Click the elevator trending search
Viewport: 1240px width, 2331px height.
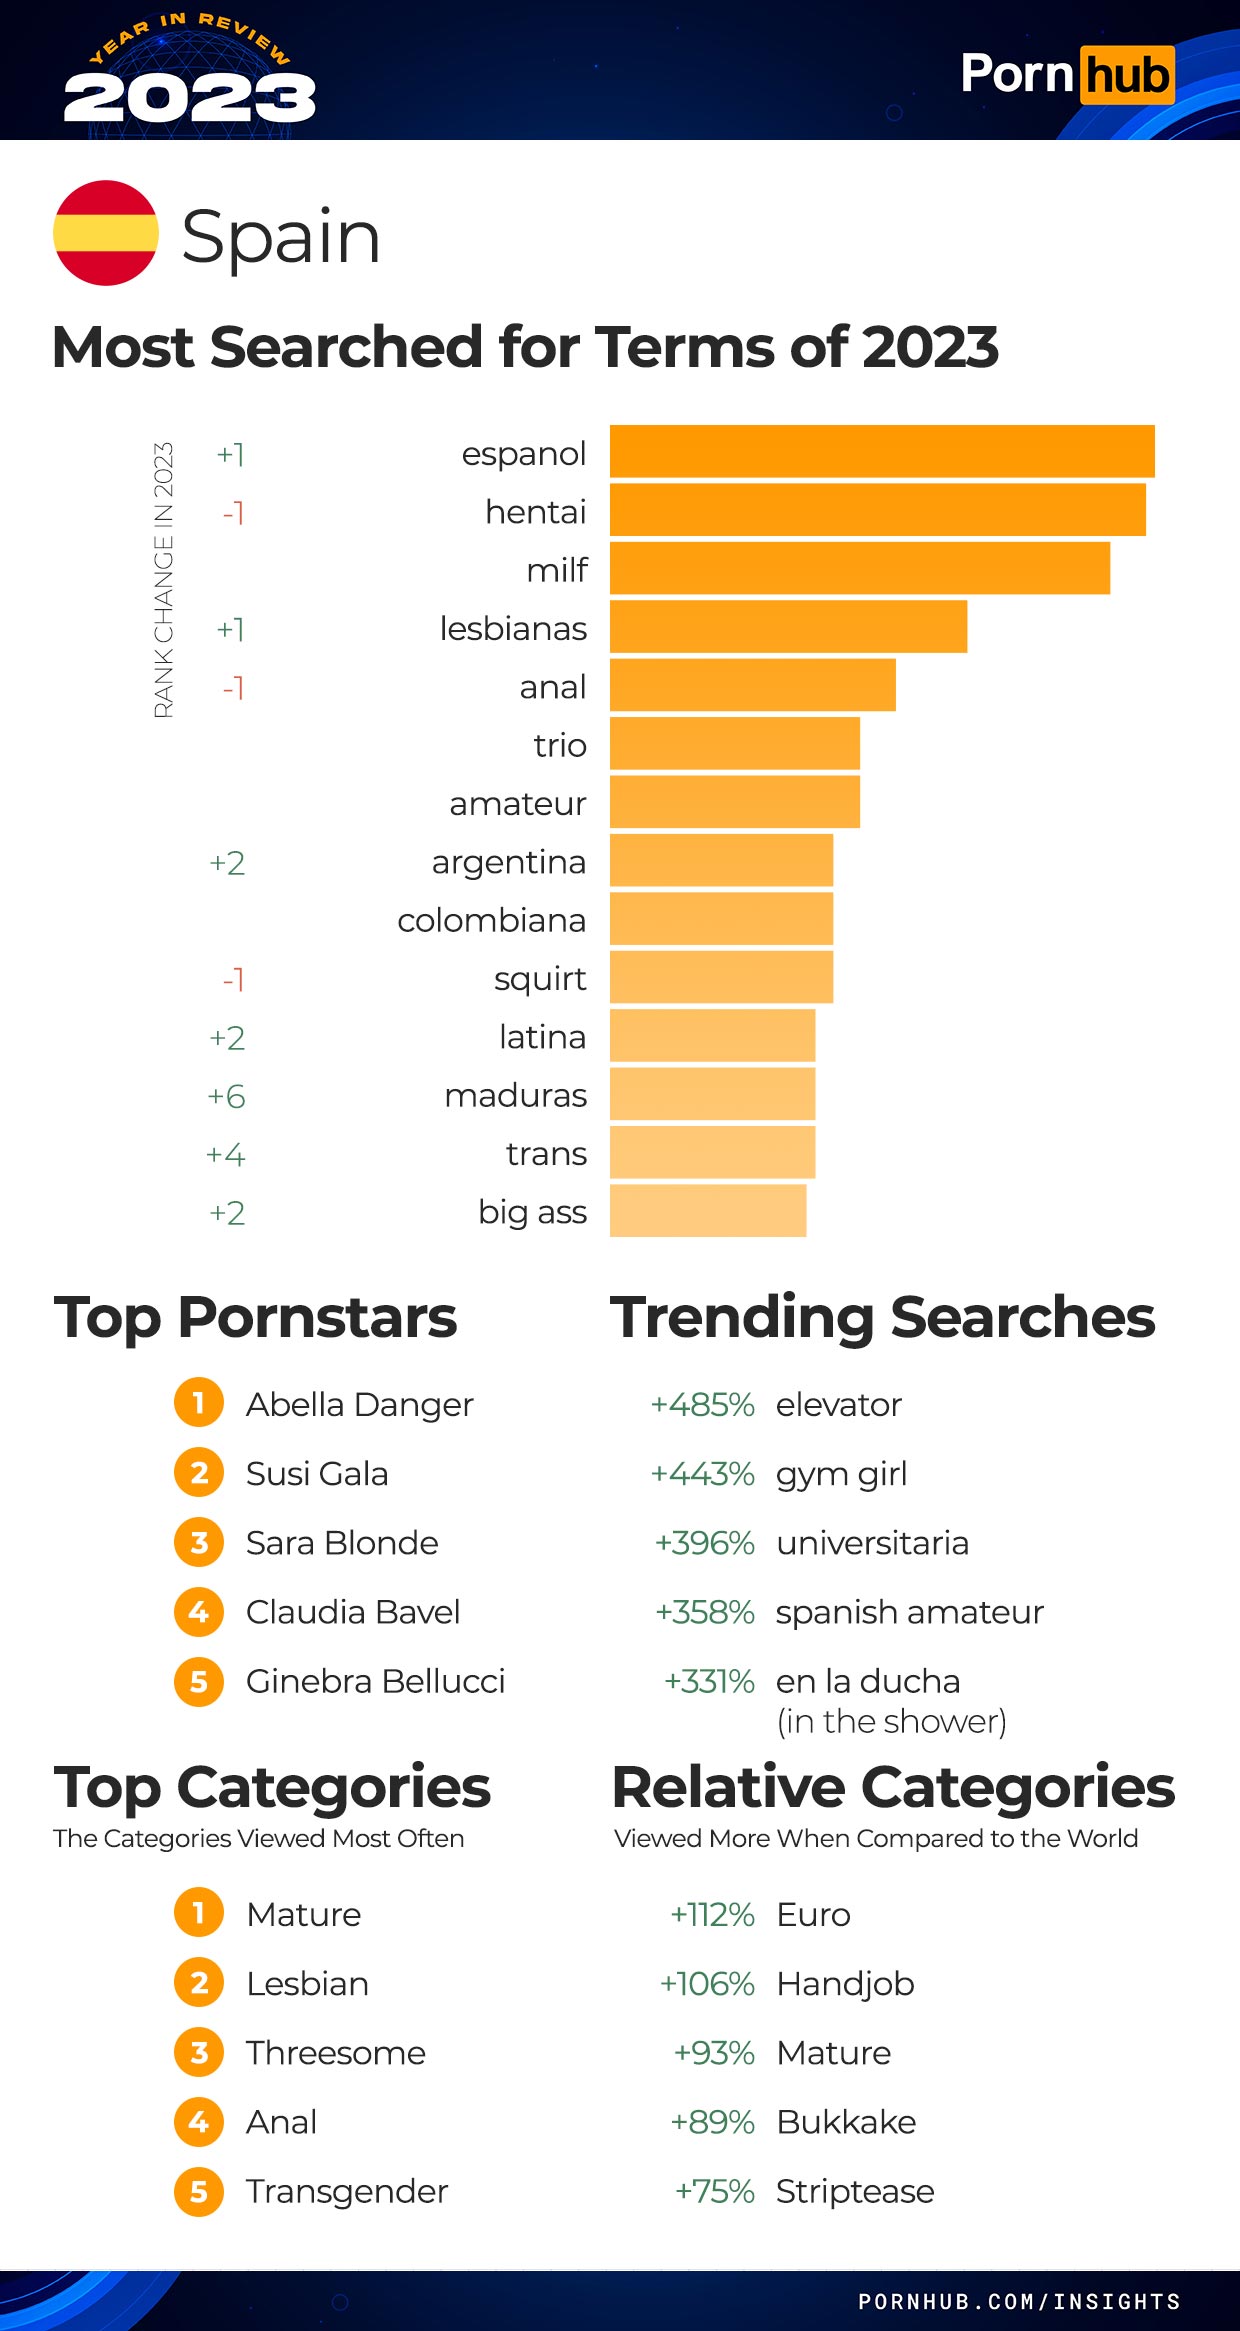click(x=839, y=1404)
